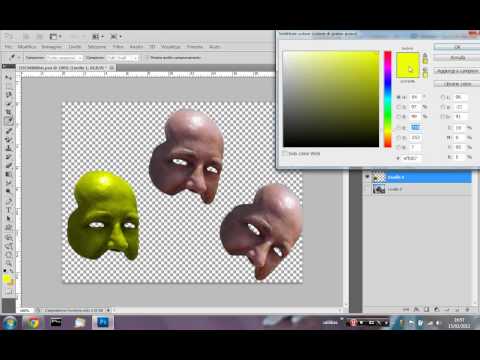Select the Livello 0 layer row

click(418, 189)
